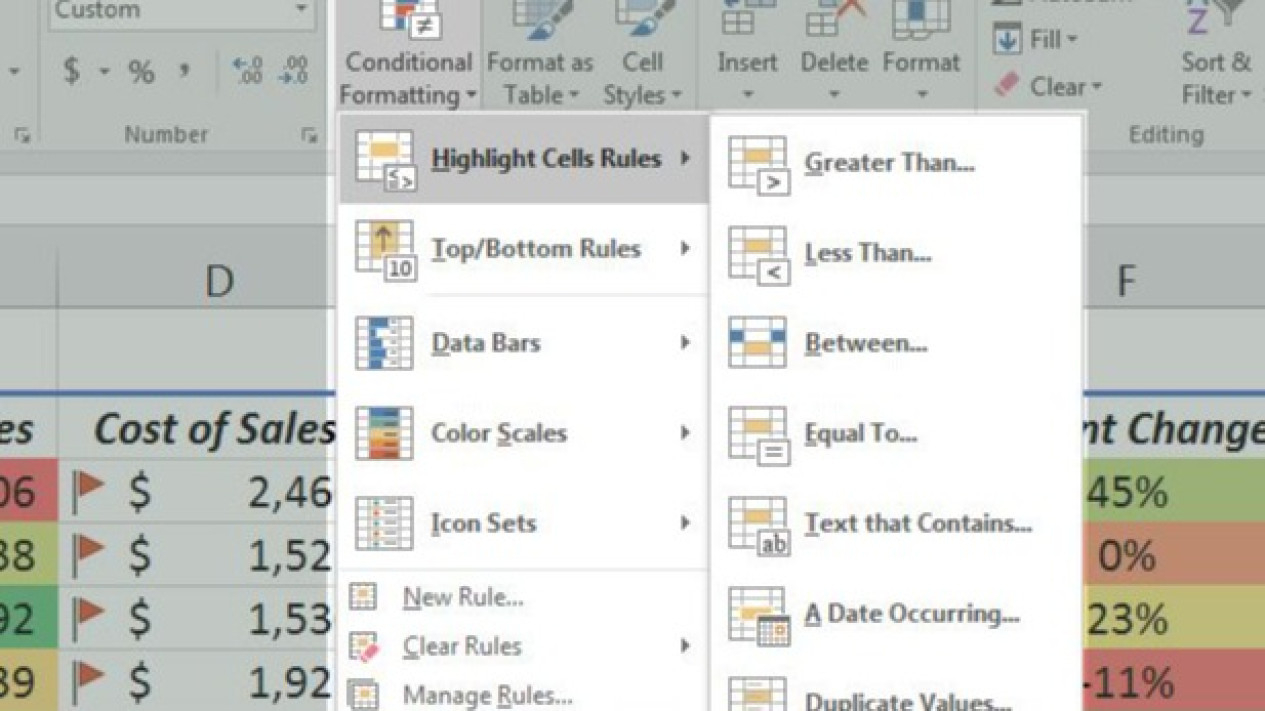Choose Between... rule
This screenshot has width=1265, height=711.
pyautogui.click(x=895, y=343)
